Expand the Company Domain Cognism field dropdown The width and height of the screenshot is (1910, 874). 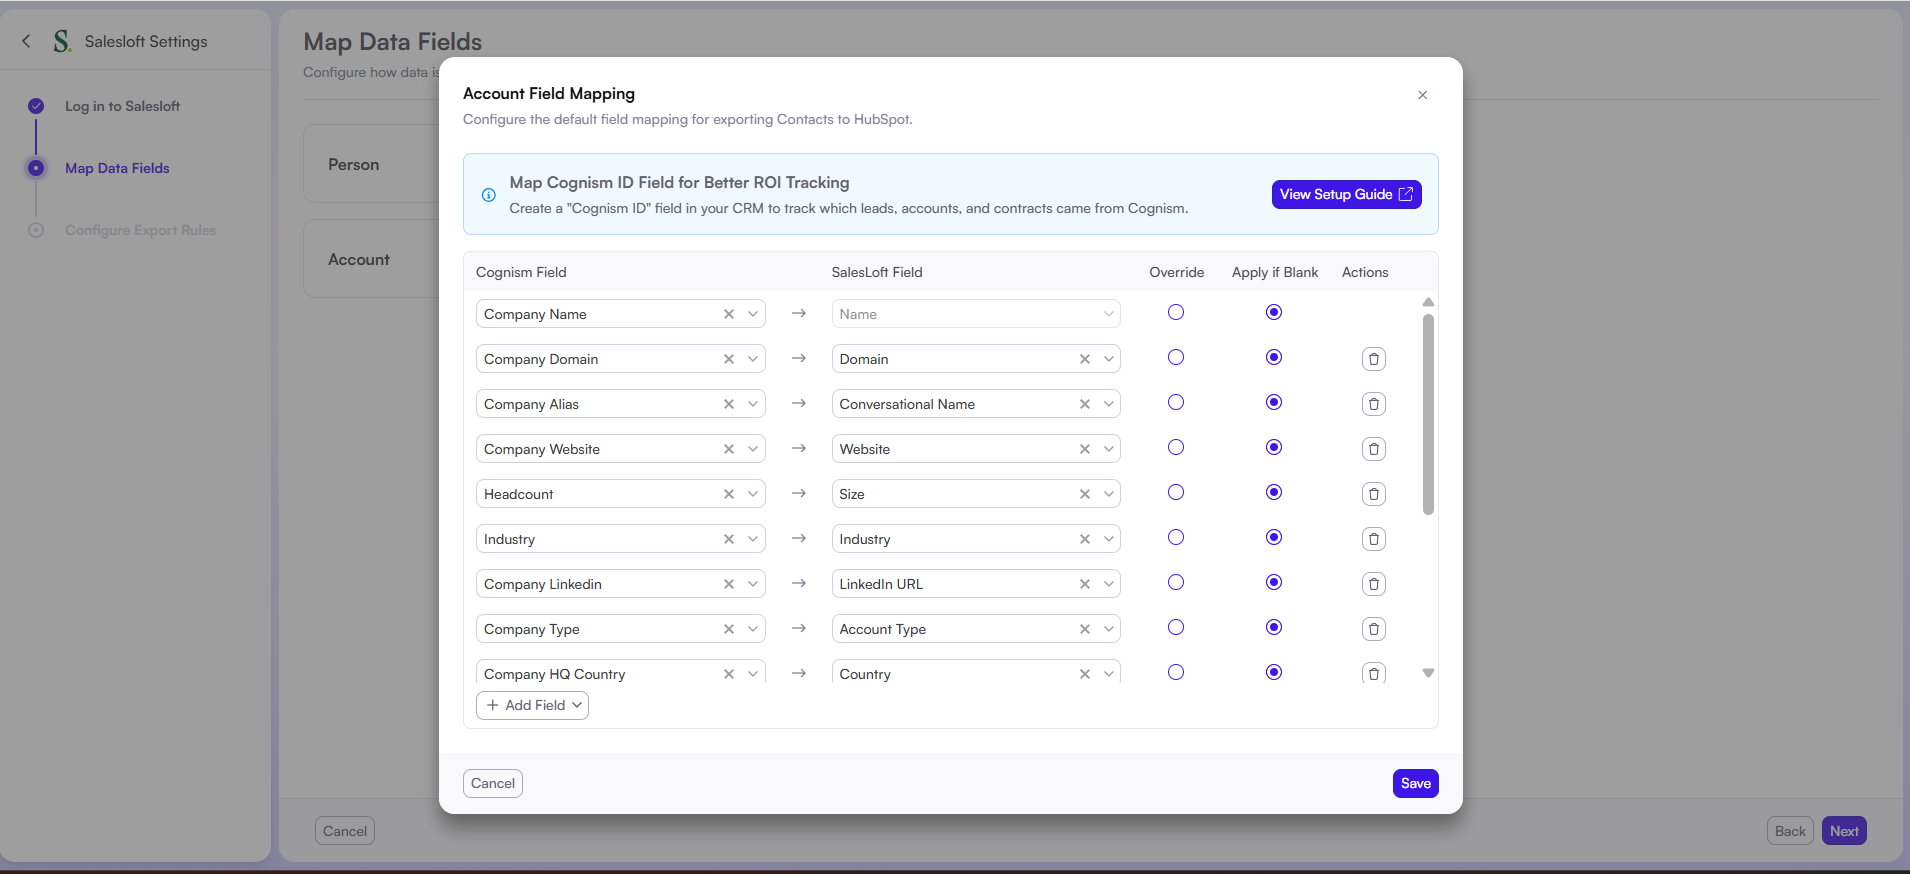tap(753, 359)
